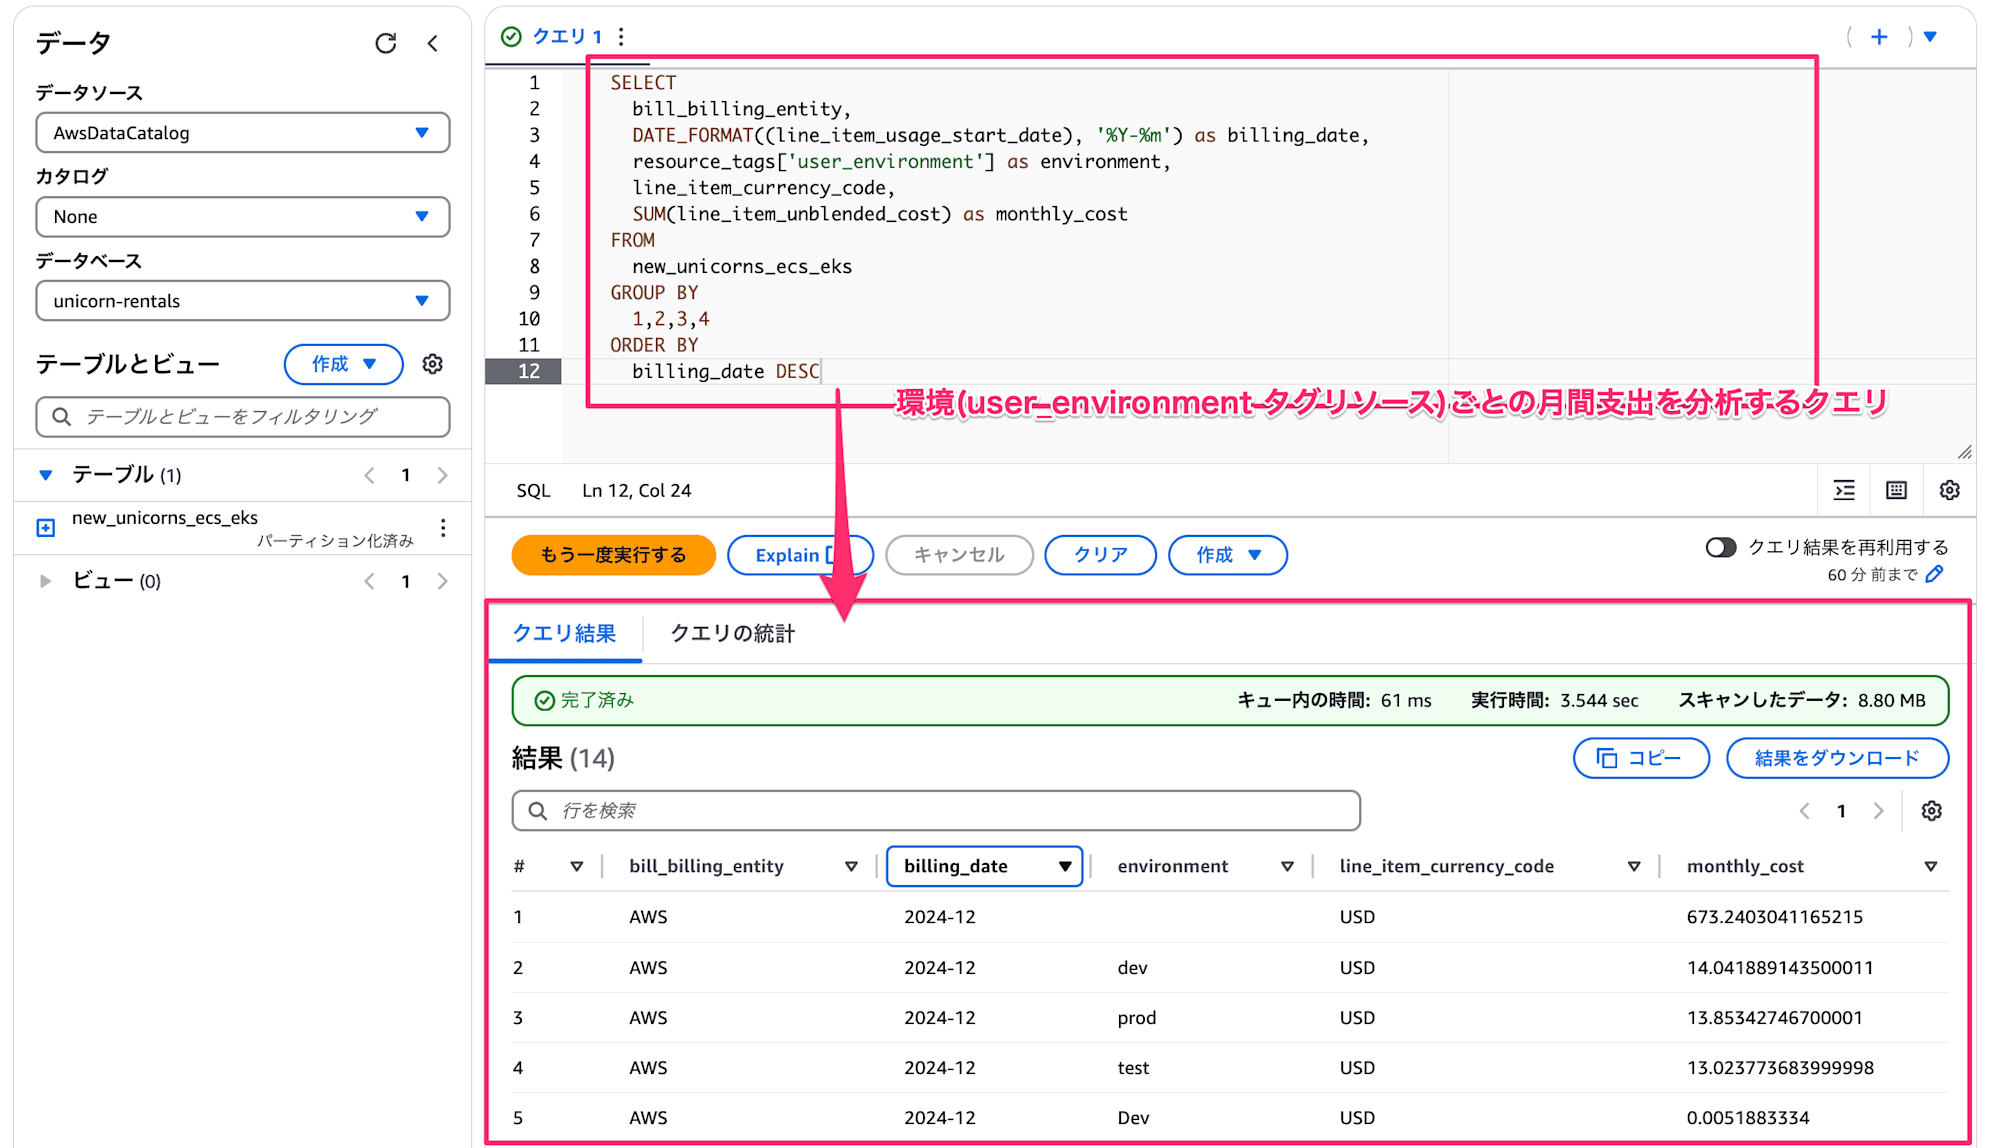Open the Query 1 tab options menu
This screenshot has height=1148, width=2000.
coord(621,37)
